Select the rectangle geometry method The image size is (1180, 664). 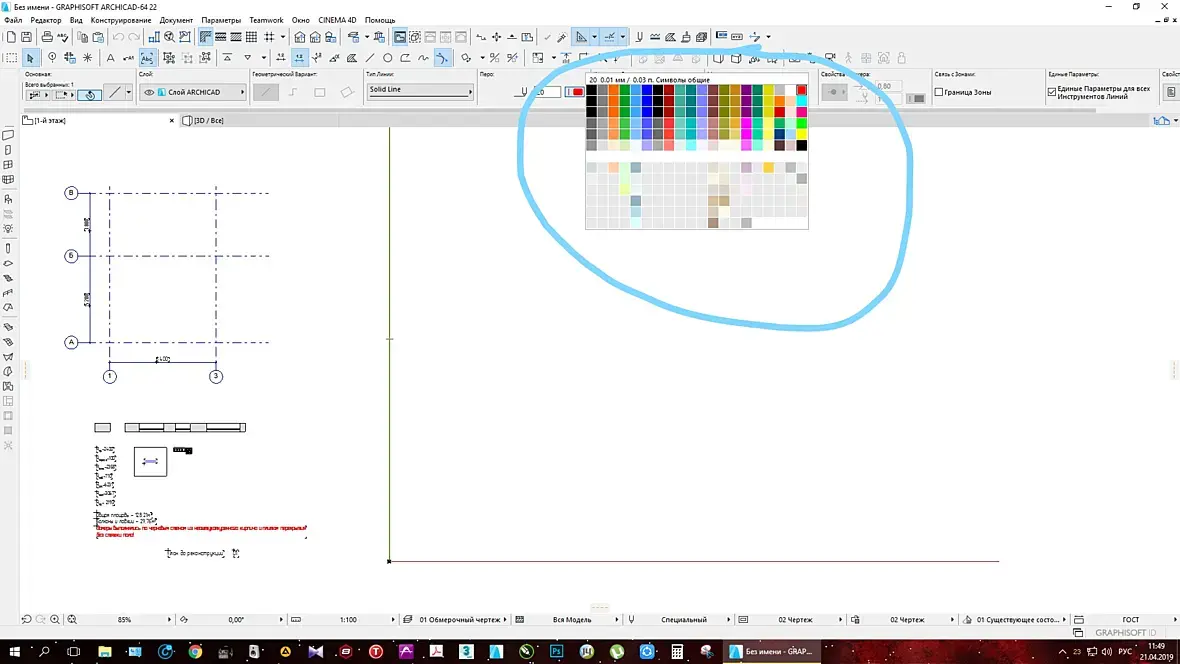point(320,93)
